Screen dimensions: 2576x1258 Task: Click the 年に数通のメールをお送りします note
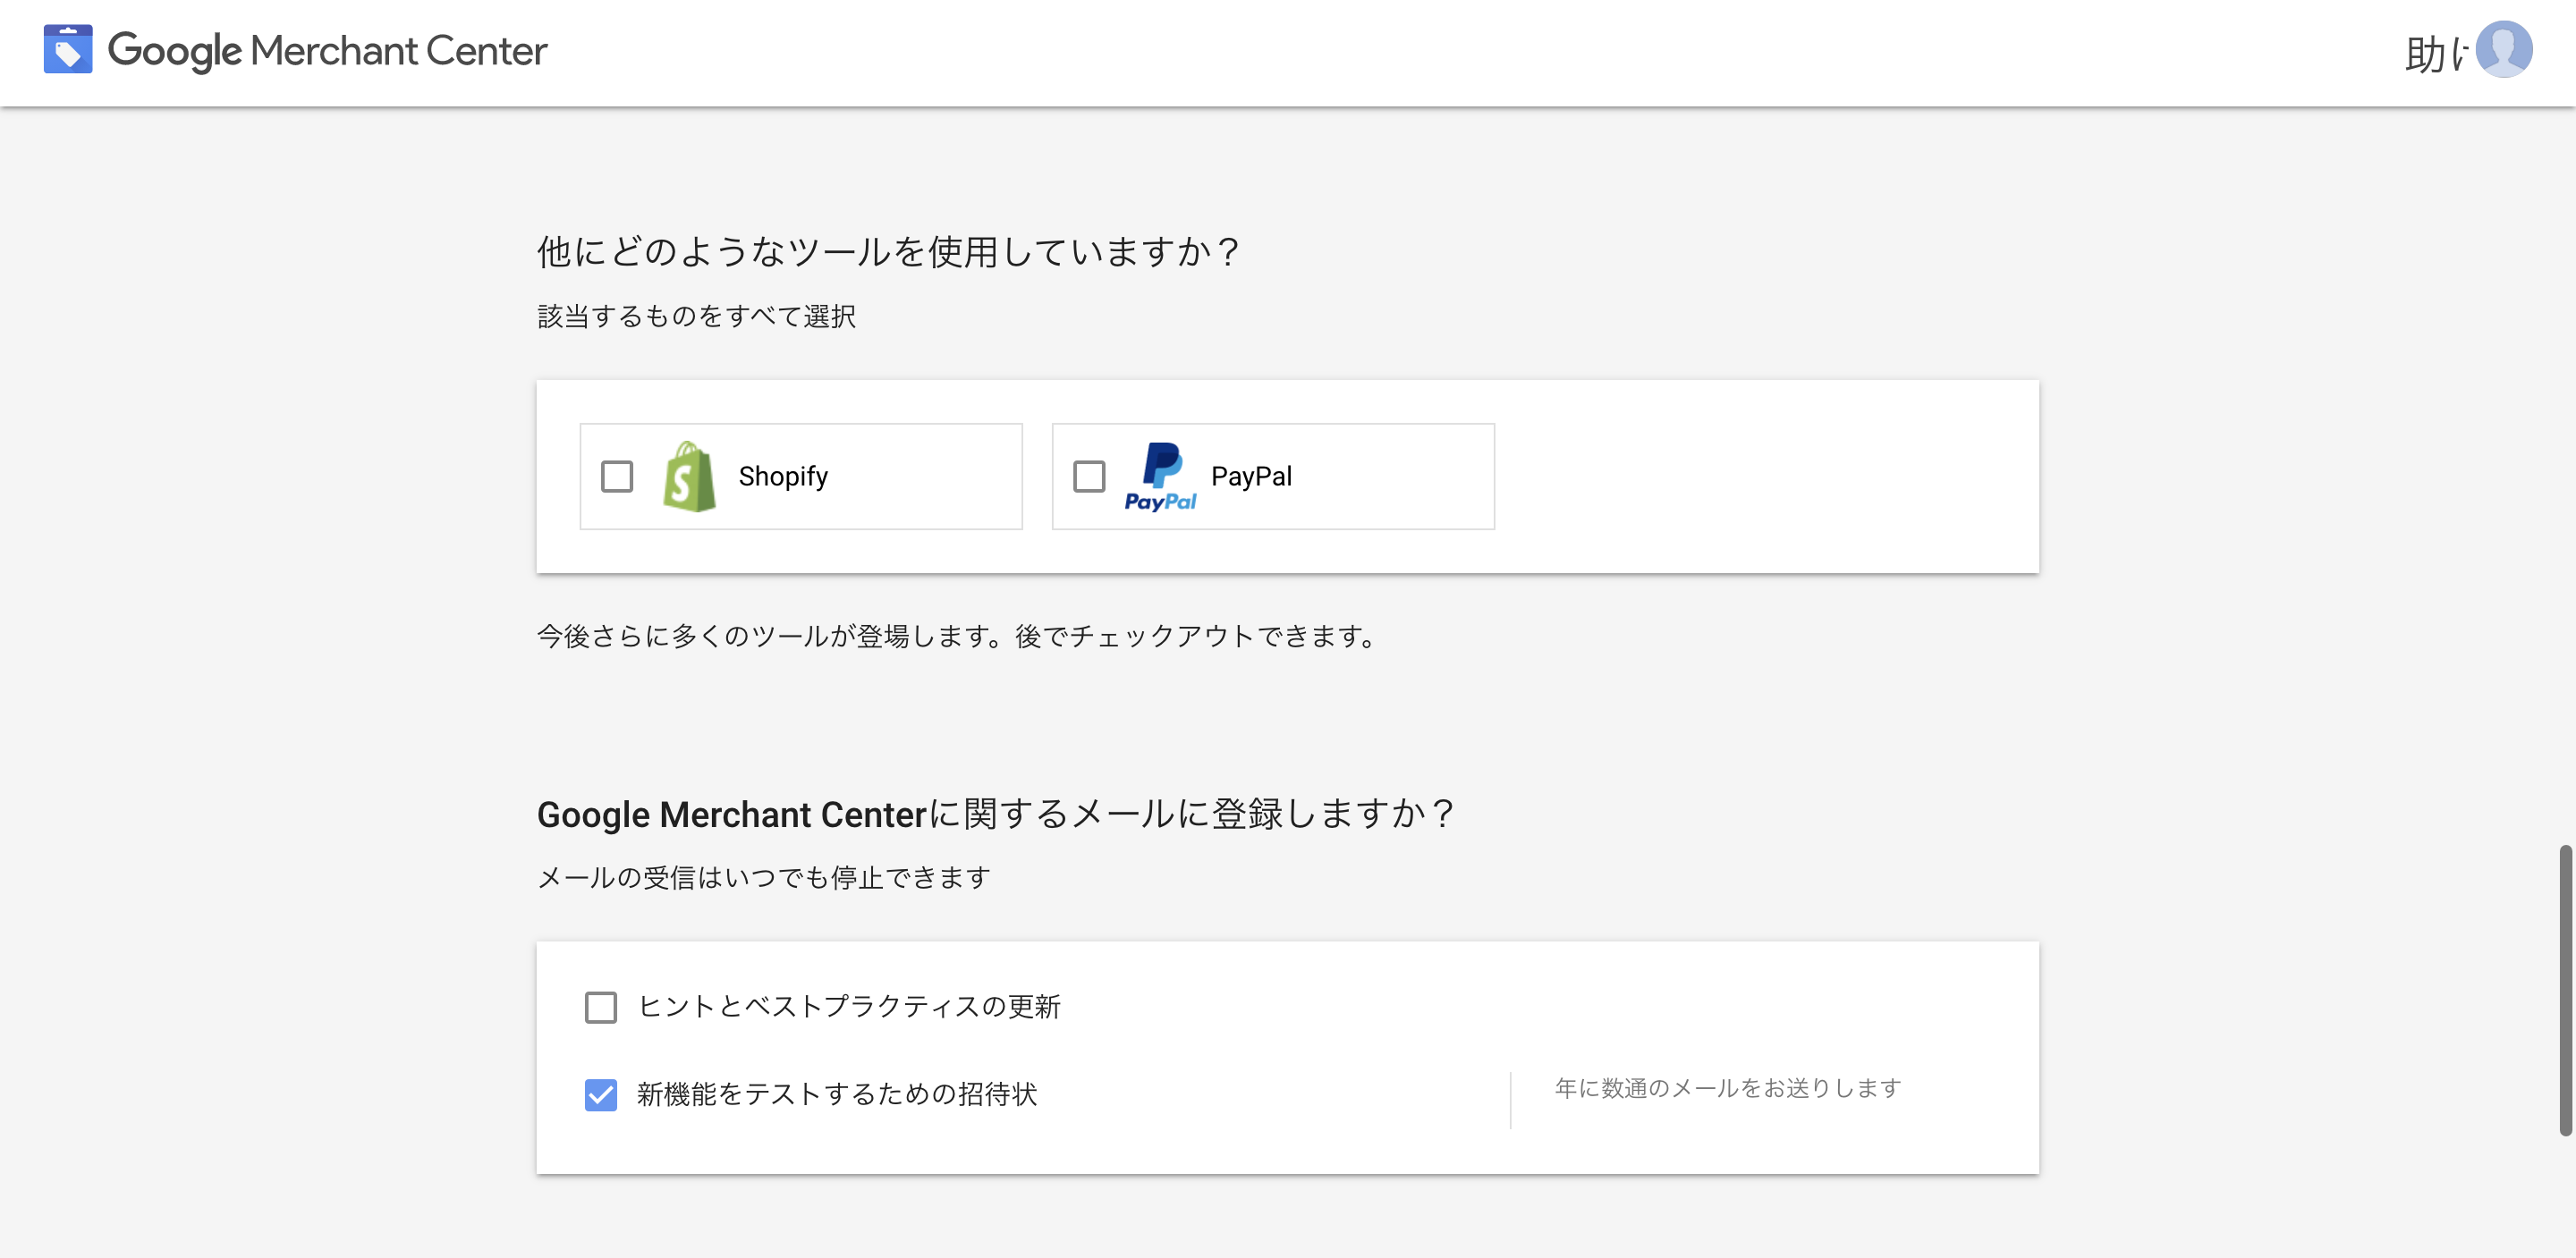(x=1727, y=1088)
